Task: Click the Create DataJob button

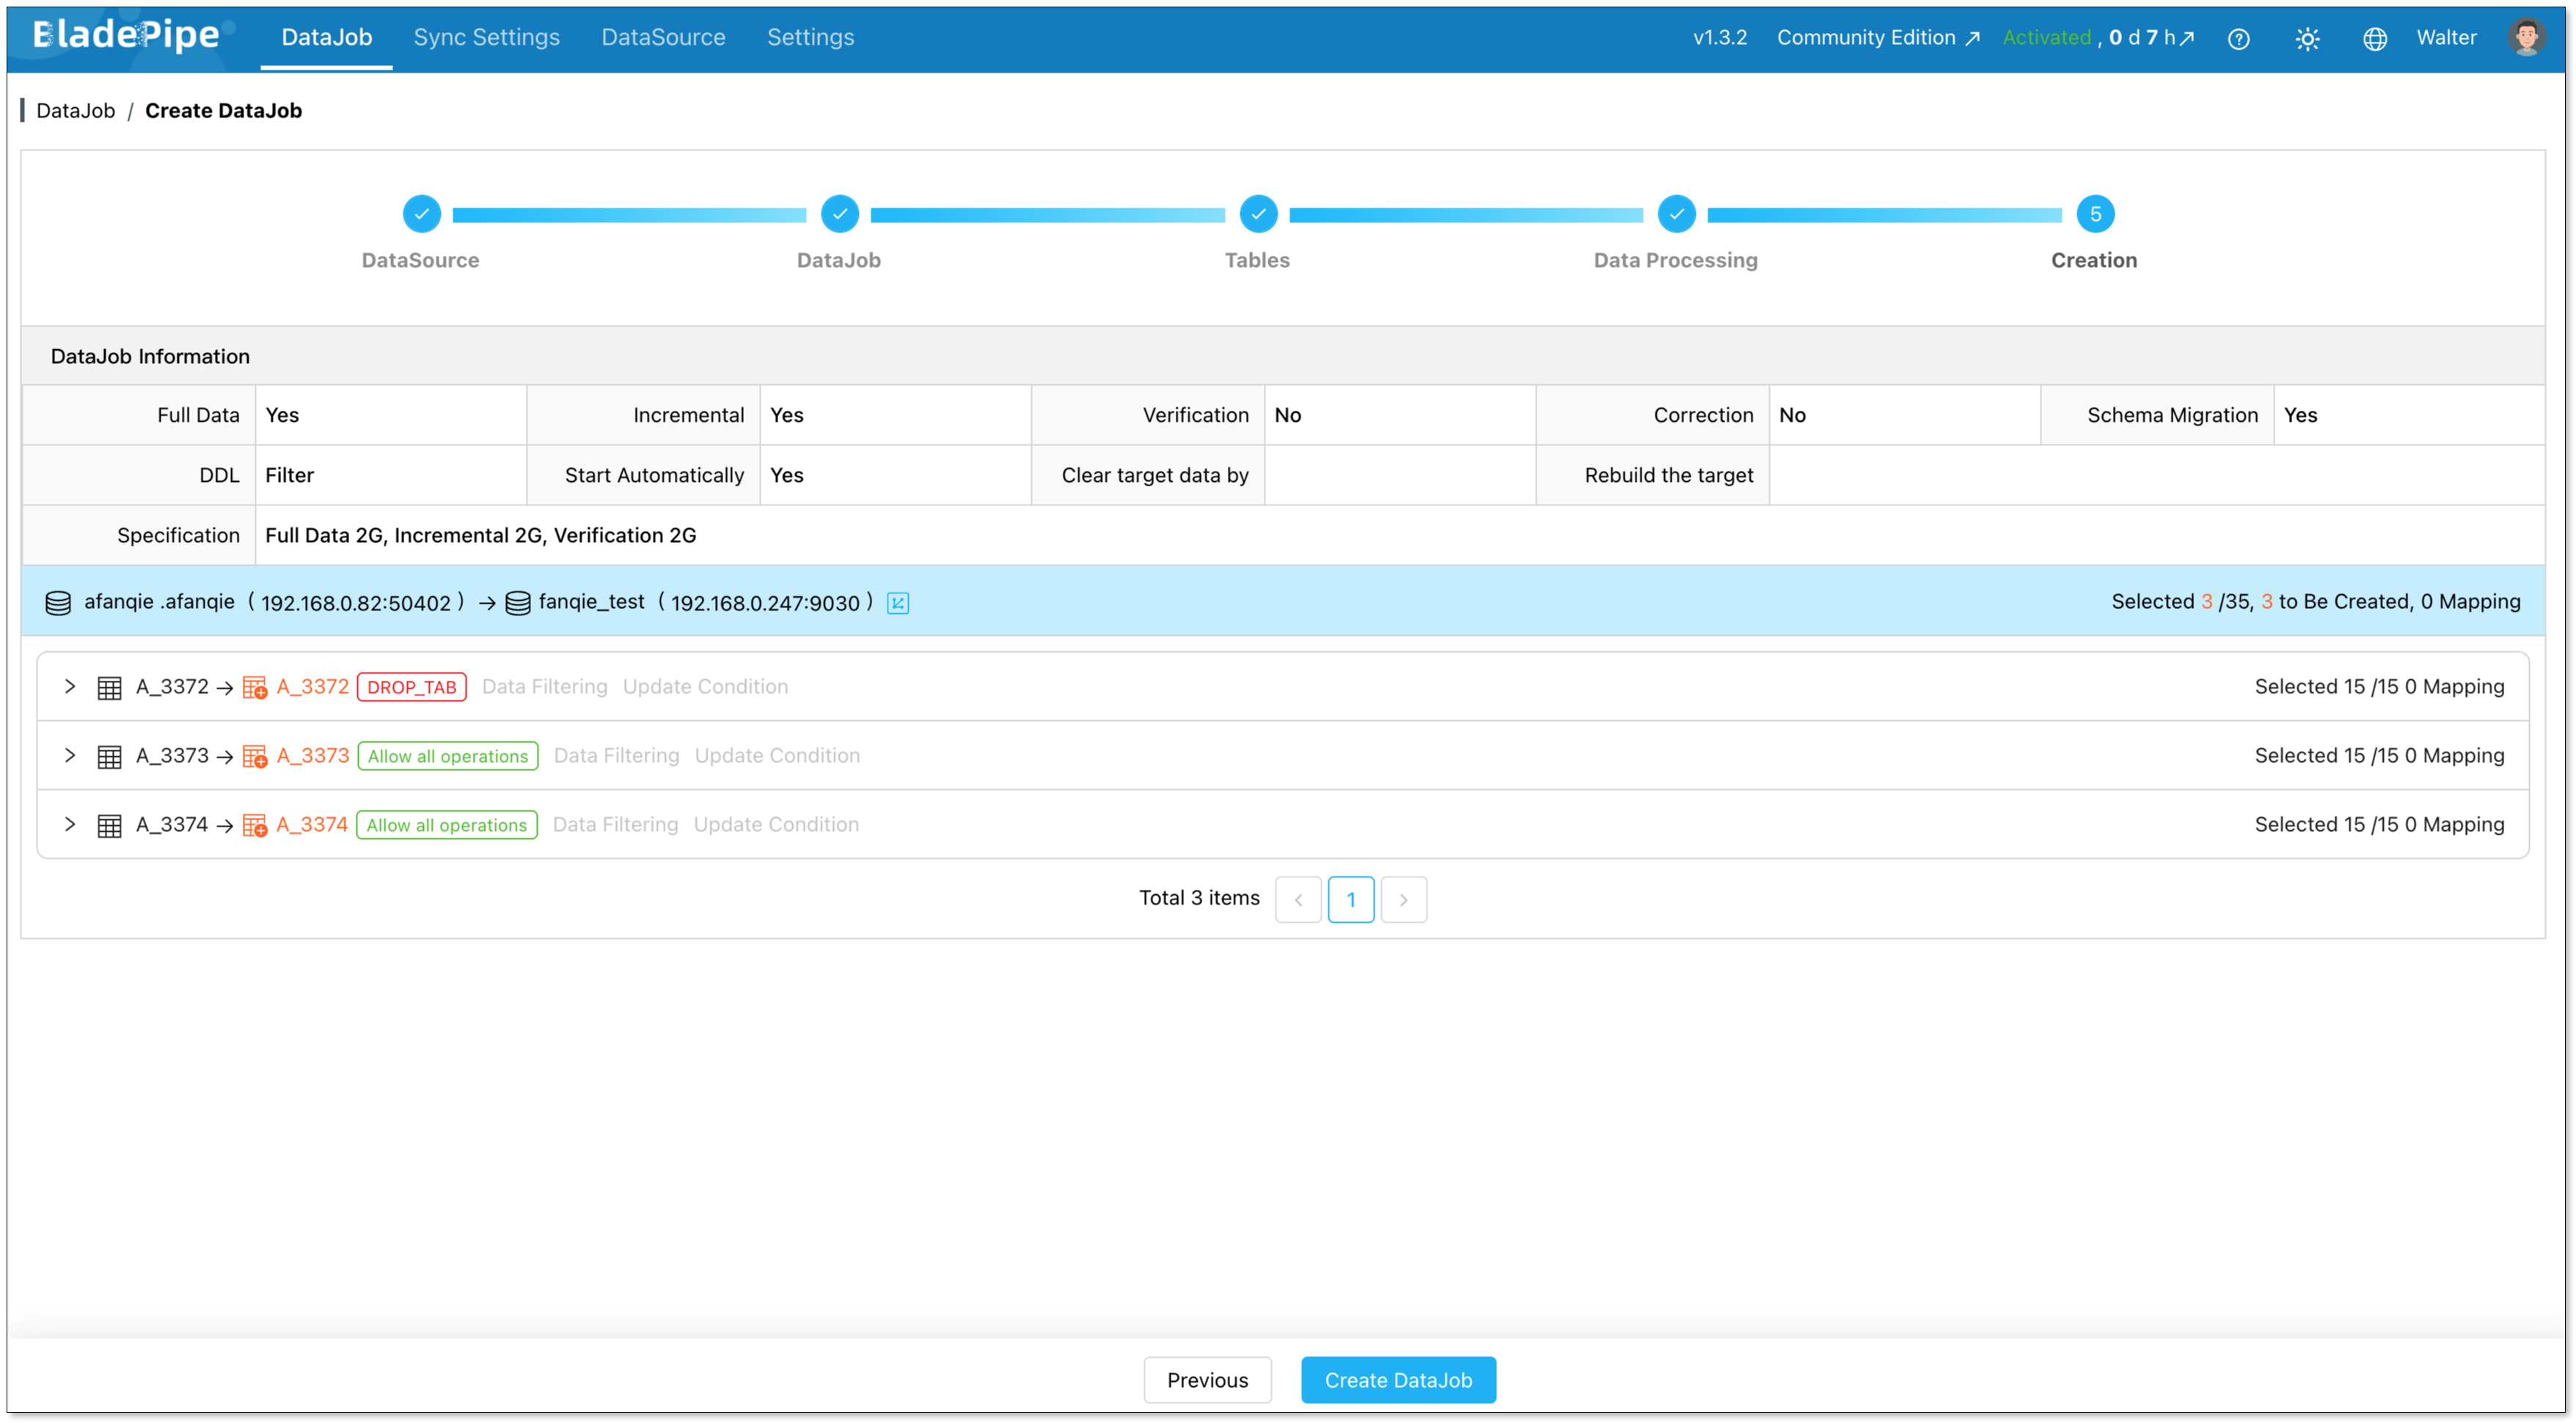Action: pos(1397,1380)
